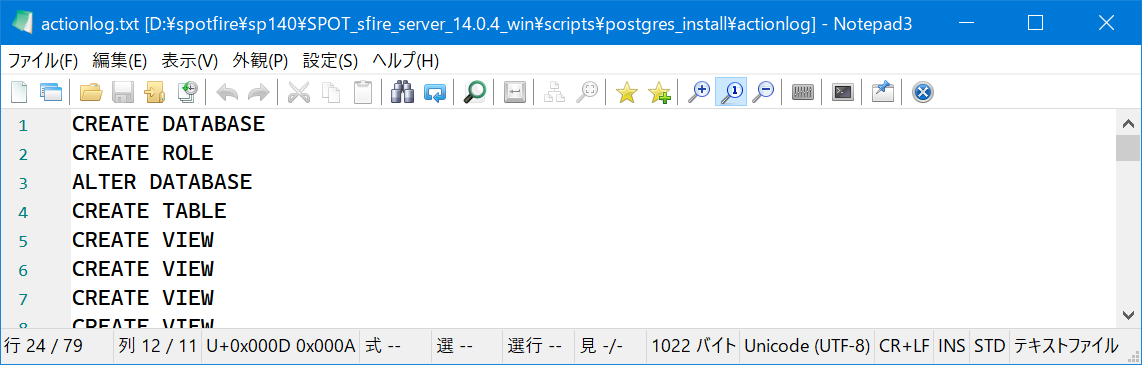This screenshot has height=365, width=1142.
Task: Click the テキストファイル scheme status entry
Action: coord(1066,345)
